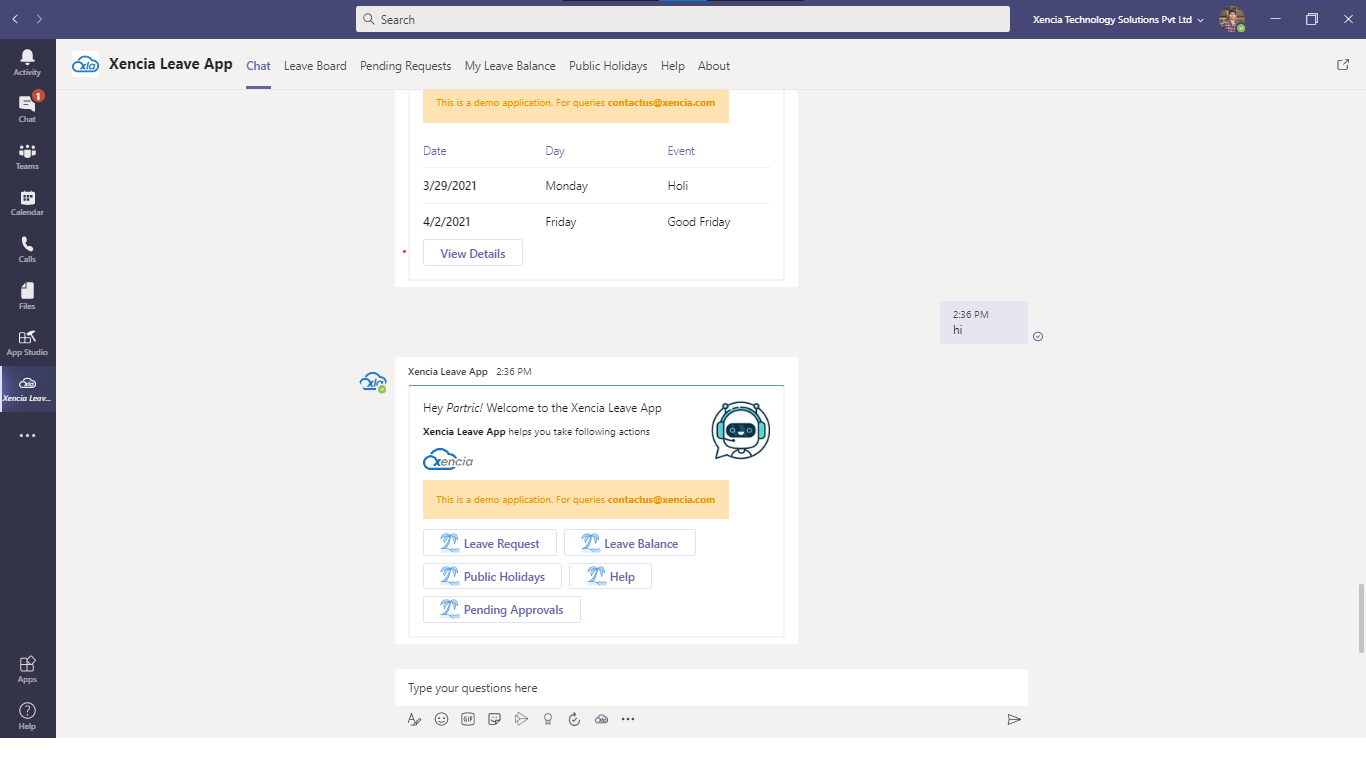Open the sticker picker
This screenshot has width=1366, height=768.
tap(494, 719)
